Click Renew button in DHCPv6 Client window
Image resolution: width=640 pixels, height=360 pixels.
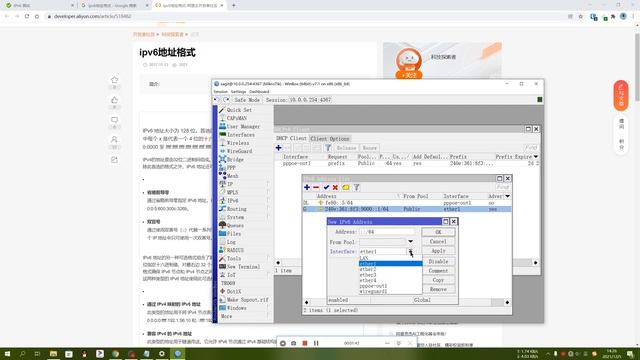369,148
